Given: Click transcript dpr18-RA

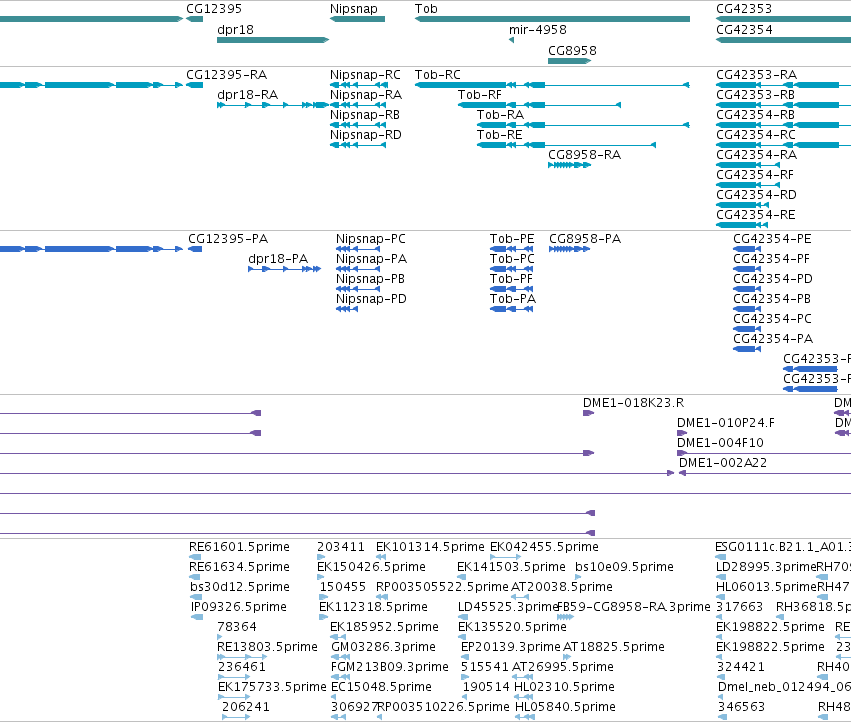Looking at the screenshot, I should pos(273,105).
